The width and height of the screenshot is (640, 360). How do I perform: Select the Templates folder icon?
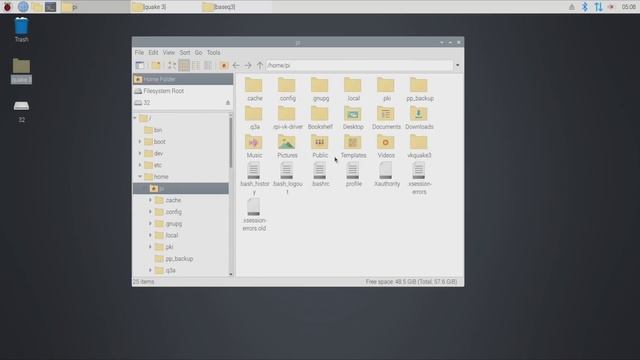(353, 147)
